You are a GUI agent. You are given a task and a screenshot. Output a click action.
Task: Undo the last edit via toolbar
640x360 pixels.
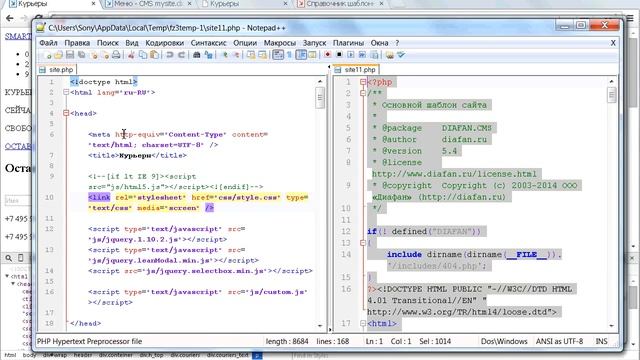point(170,55)
